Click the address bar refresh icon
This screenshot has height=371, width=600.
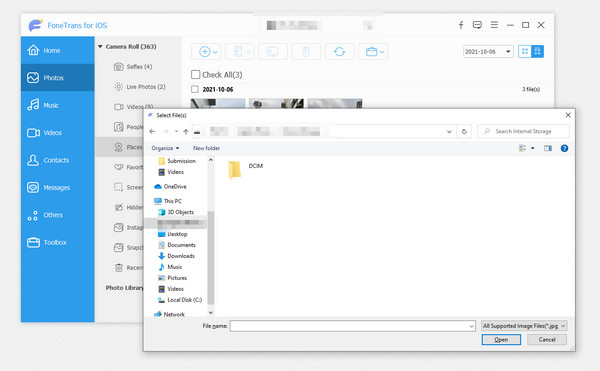[x=464, y=132]
